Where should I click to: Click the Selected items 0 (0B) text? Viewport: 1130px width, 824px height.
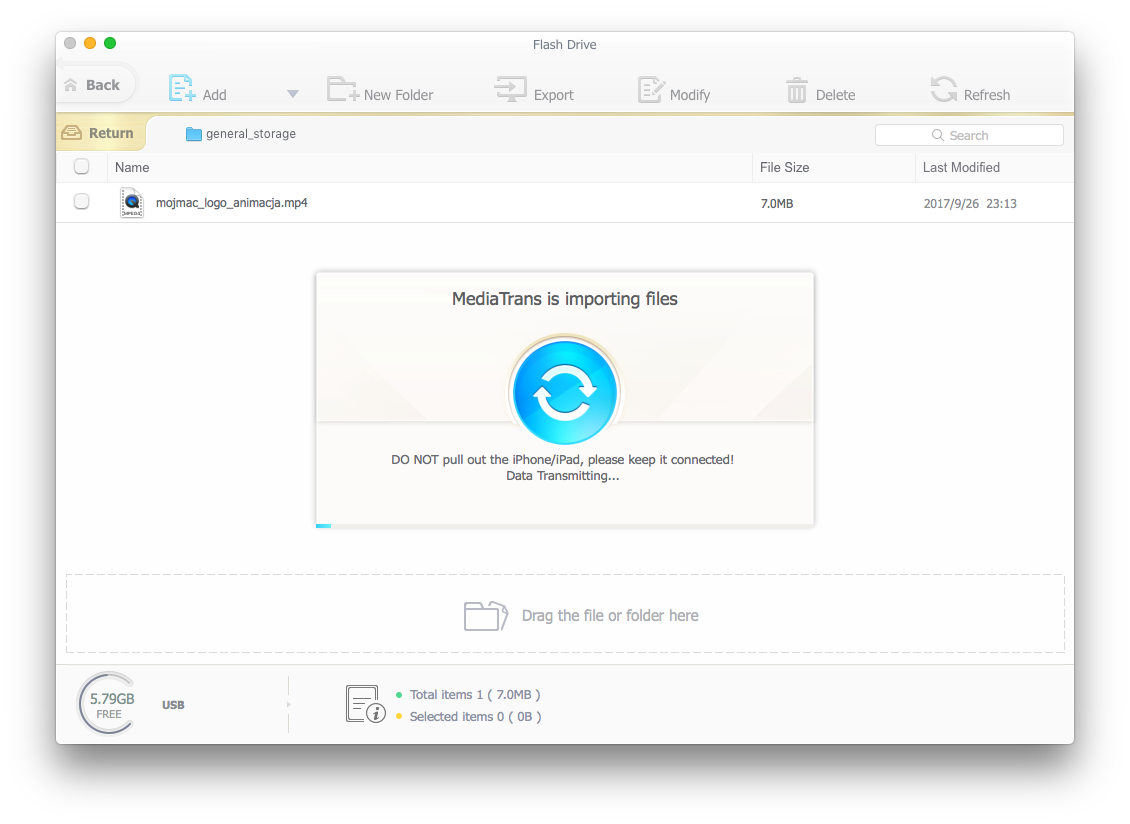point(476,717)
